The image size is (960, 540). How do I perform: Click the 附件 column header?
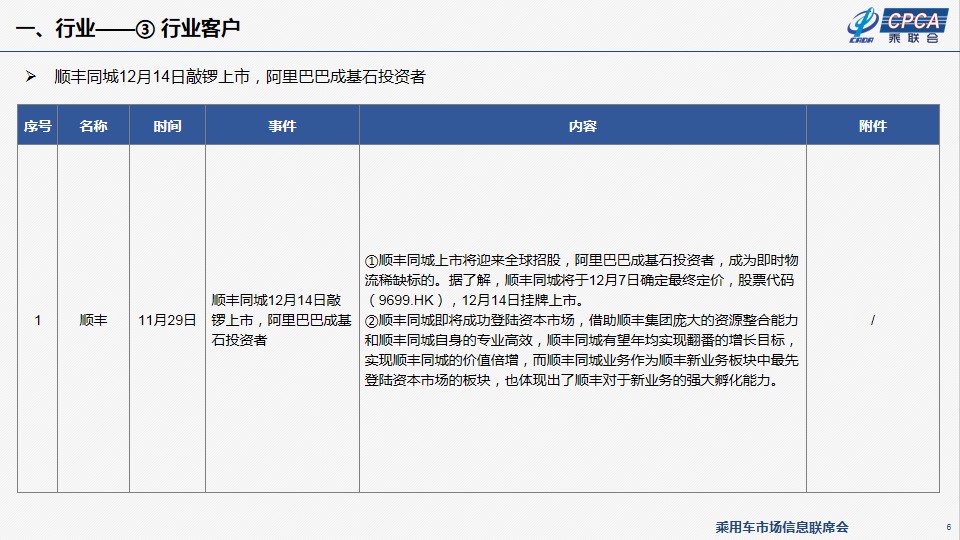click(872, 126)
